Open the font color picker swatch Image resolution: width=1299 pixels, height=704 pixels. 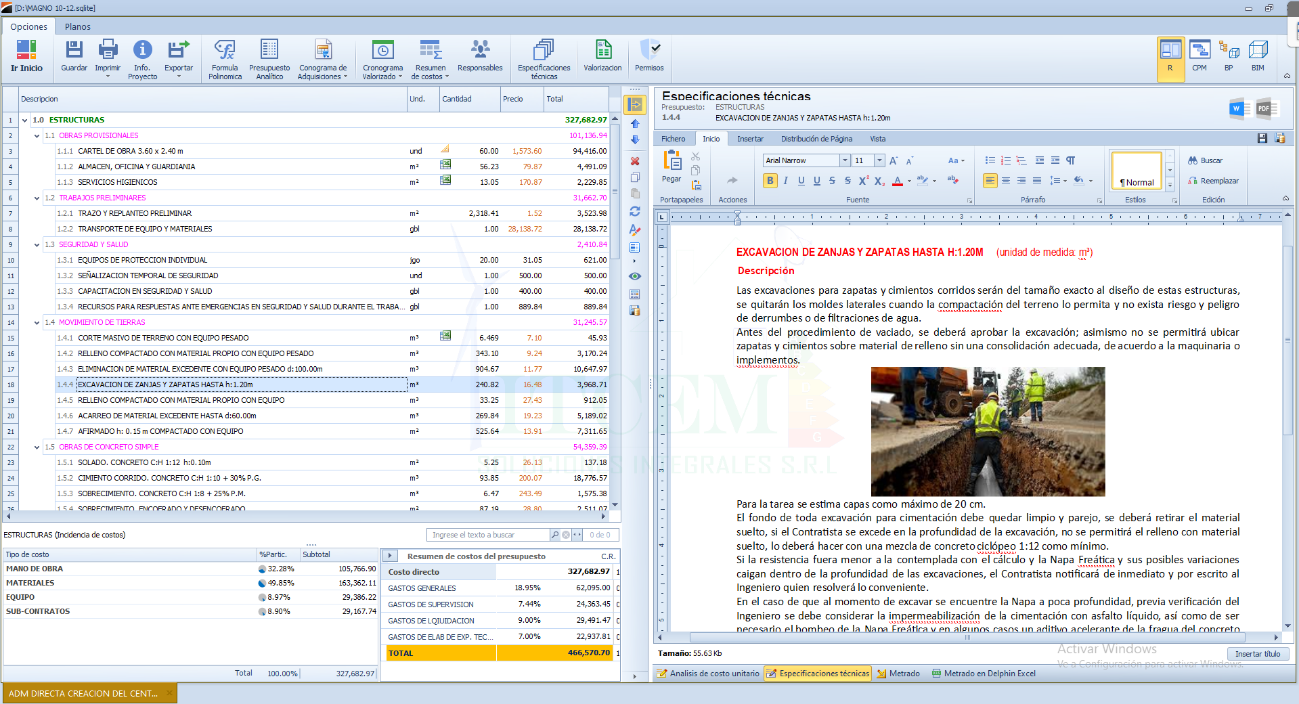click(898, 181)
